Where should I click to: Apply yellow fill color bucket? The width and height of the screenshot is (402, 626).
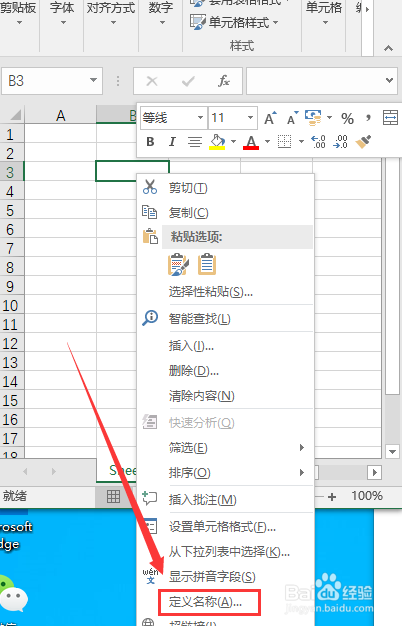pyautogui.click(x=217, y=142)
